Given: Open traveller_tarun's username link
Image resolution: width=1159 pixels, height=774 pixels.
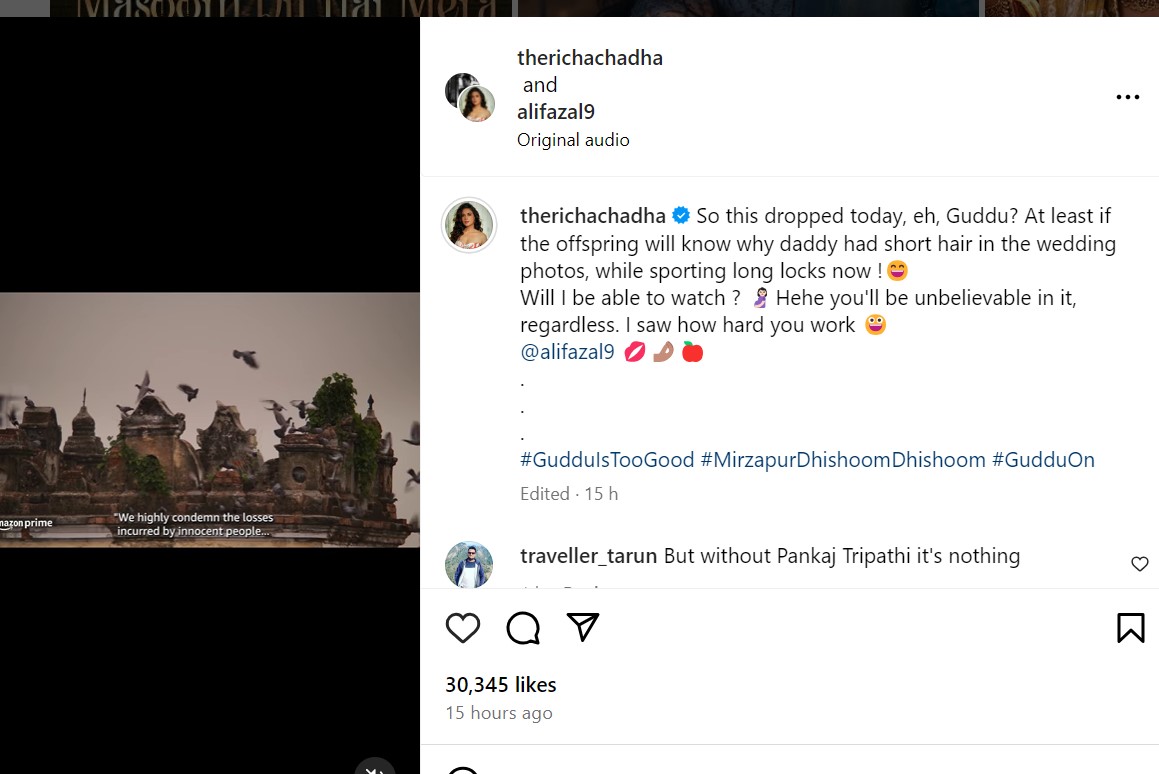Looking at the screenshot, I should click(x=588, y=556).
